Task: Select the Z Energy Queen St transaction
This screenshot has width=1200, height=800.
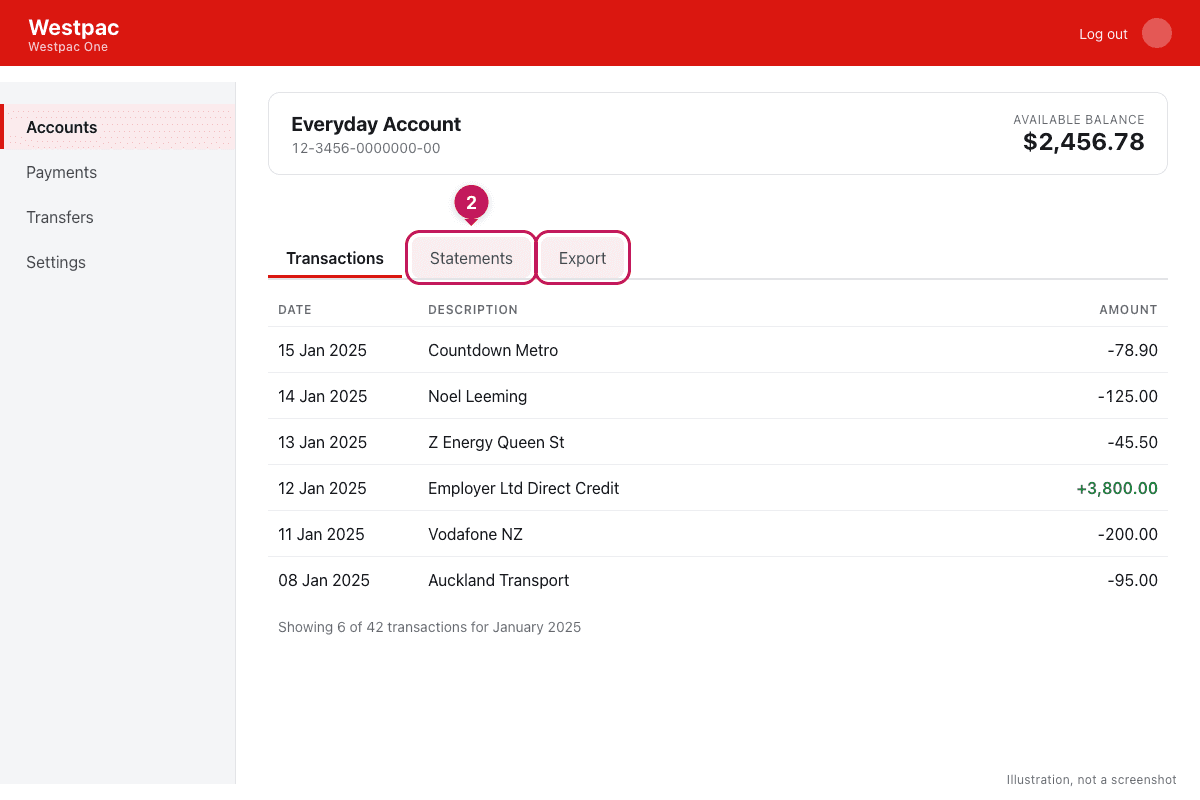Action: click(x=718, y=442)
